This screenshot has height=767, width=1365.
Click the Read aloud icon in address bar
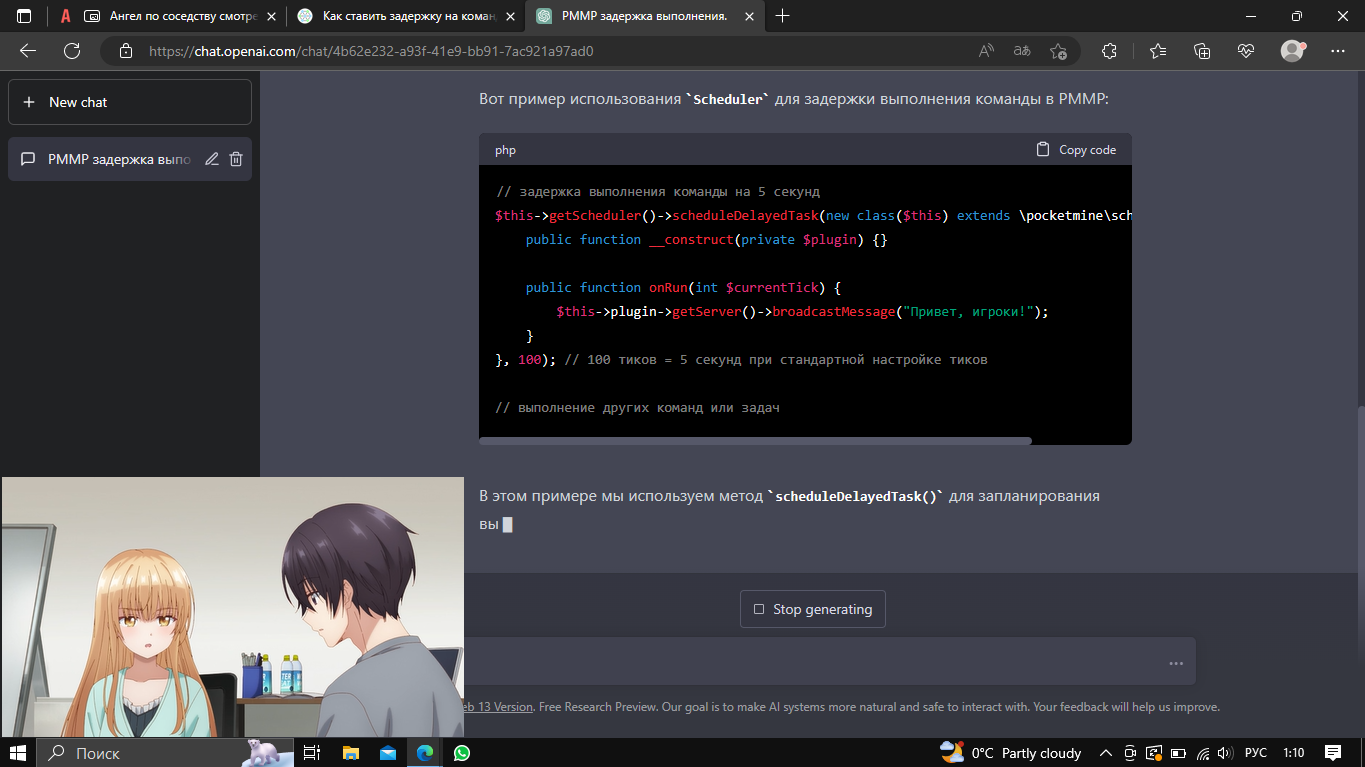point(986,51)
